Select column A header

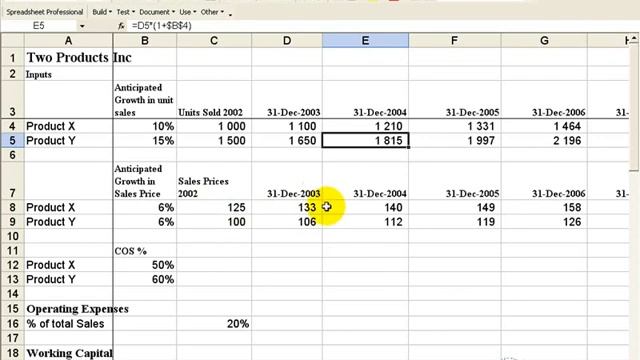coord(68,40)
